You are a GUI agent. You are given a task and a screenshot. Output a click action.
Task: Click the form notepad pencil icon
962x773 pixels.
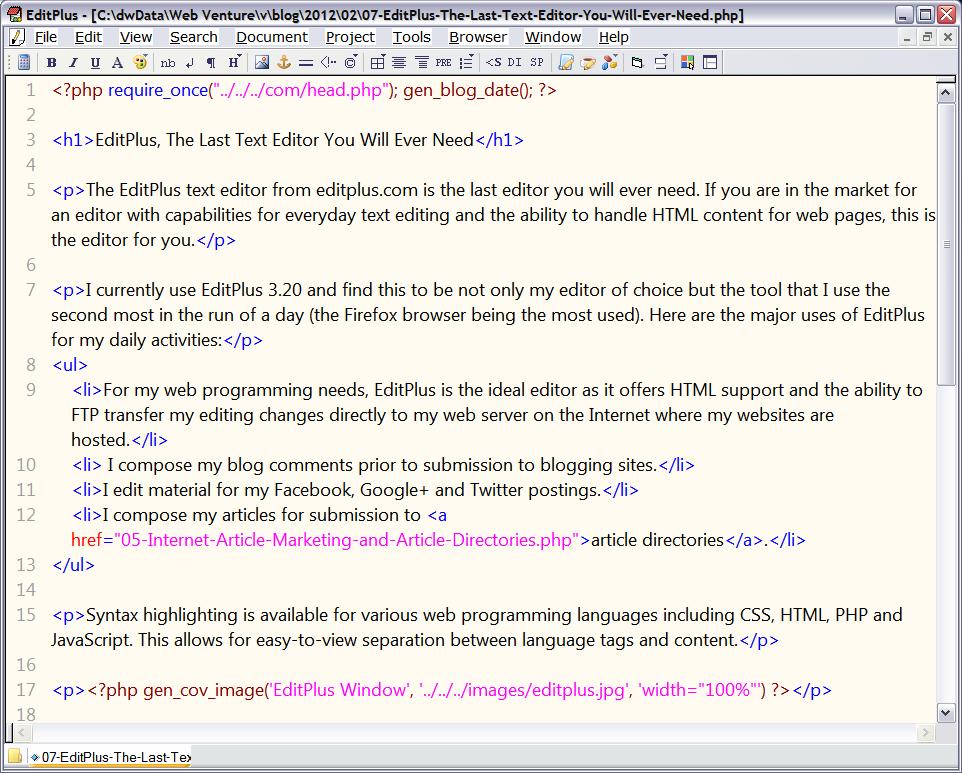point(566,63)
